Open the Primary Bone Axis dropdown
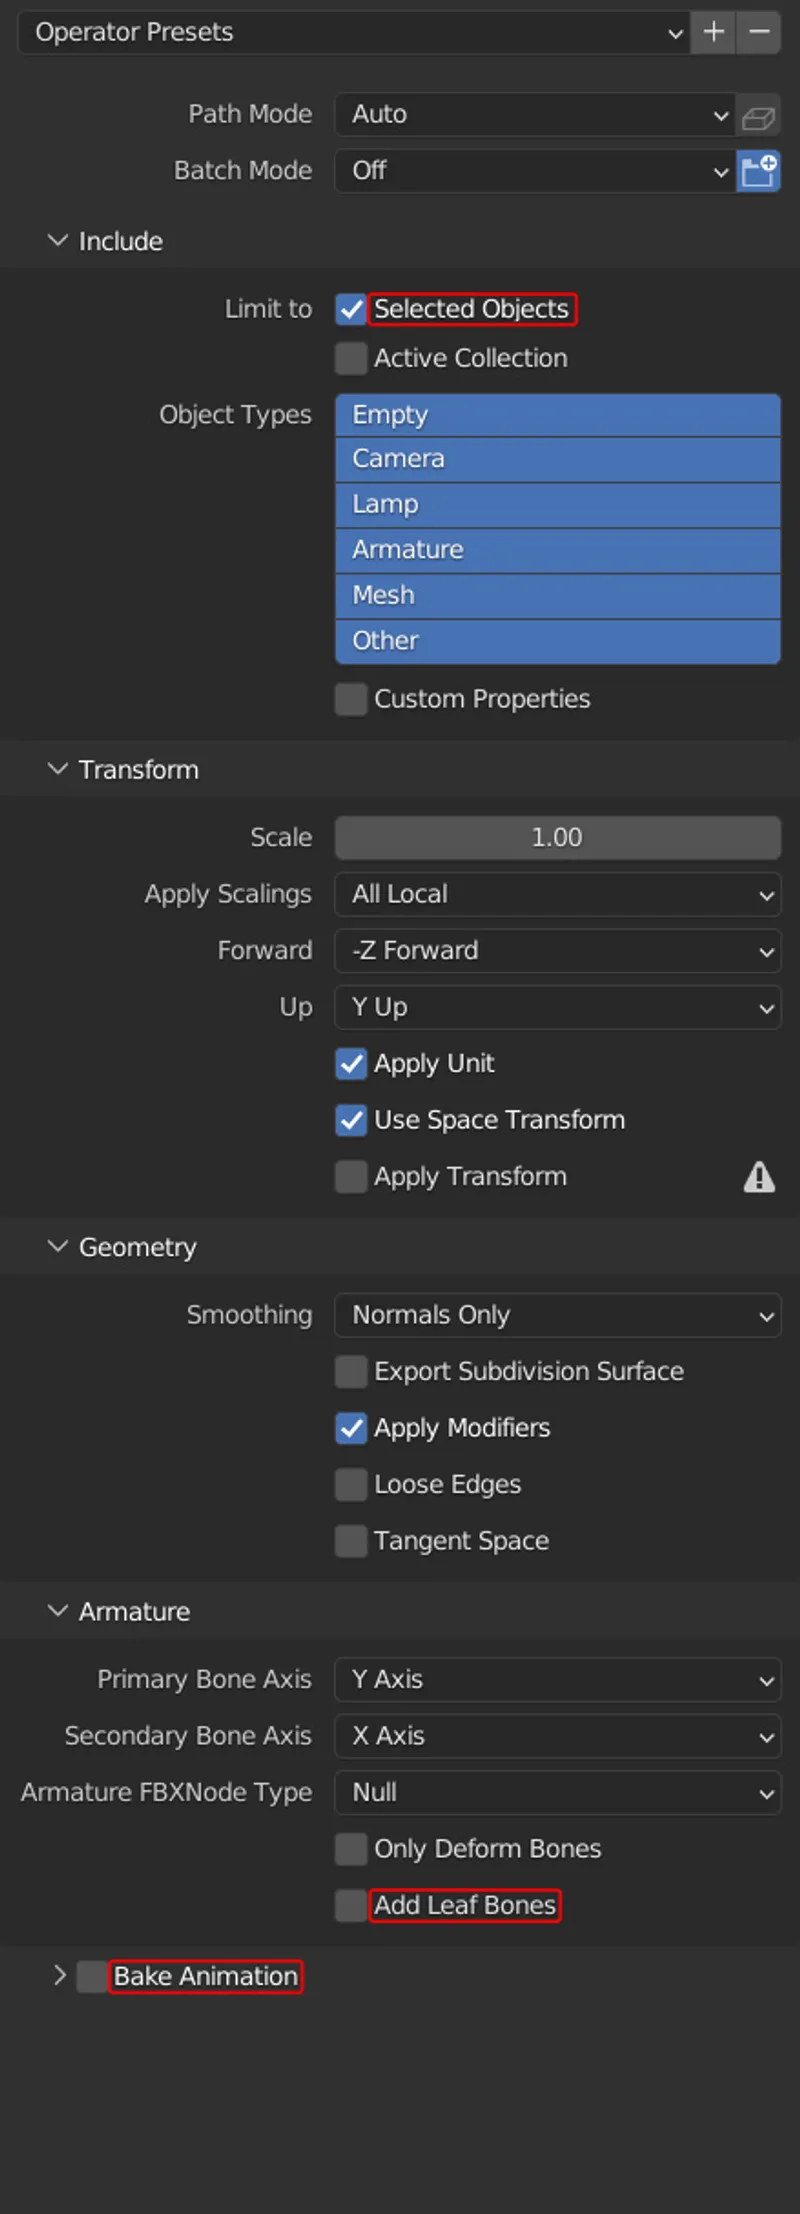The height and width of the screenshot is (2214, 800). click(557, 1680)
